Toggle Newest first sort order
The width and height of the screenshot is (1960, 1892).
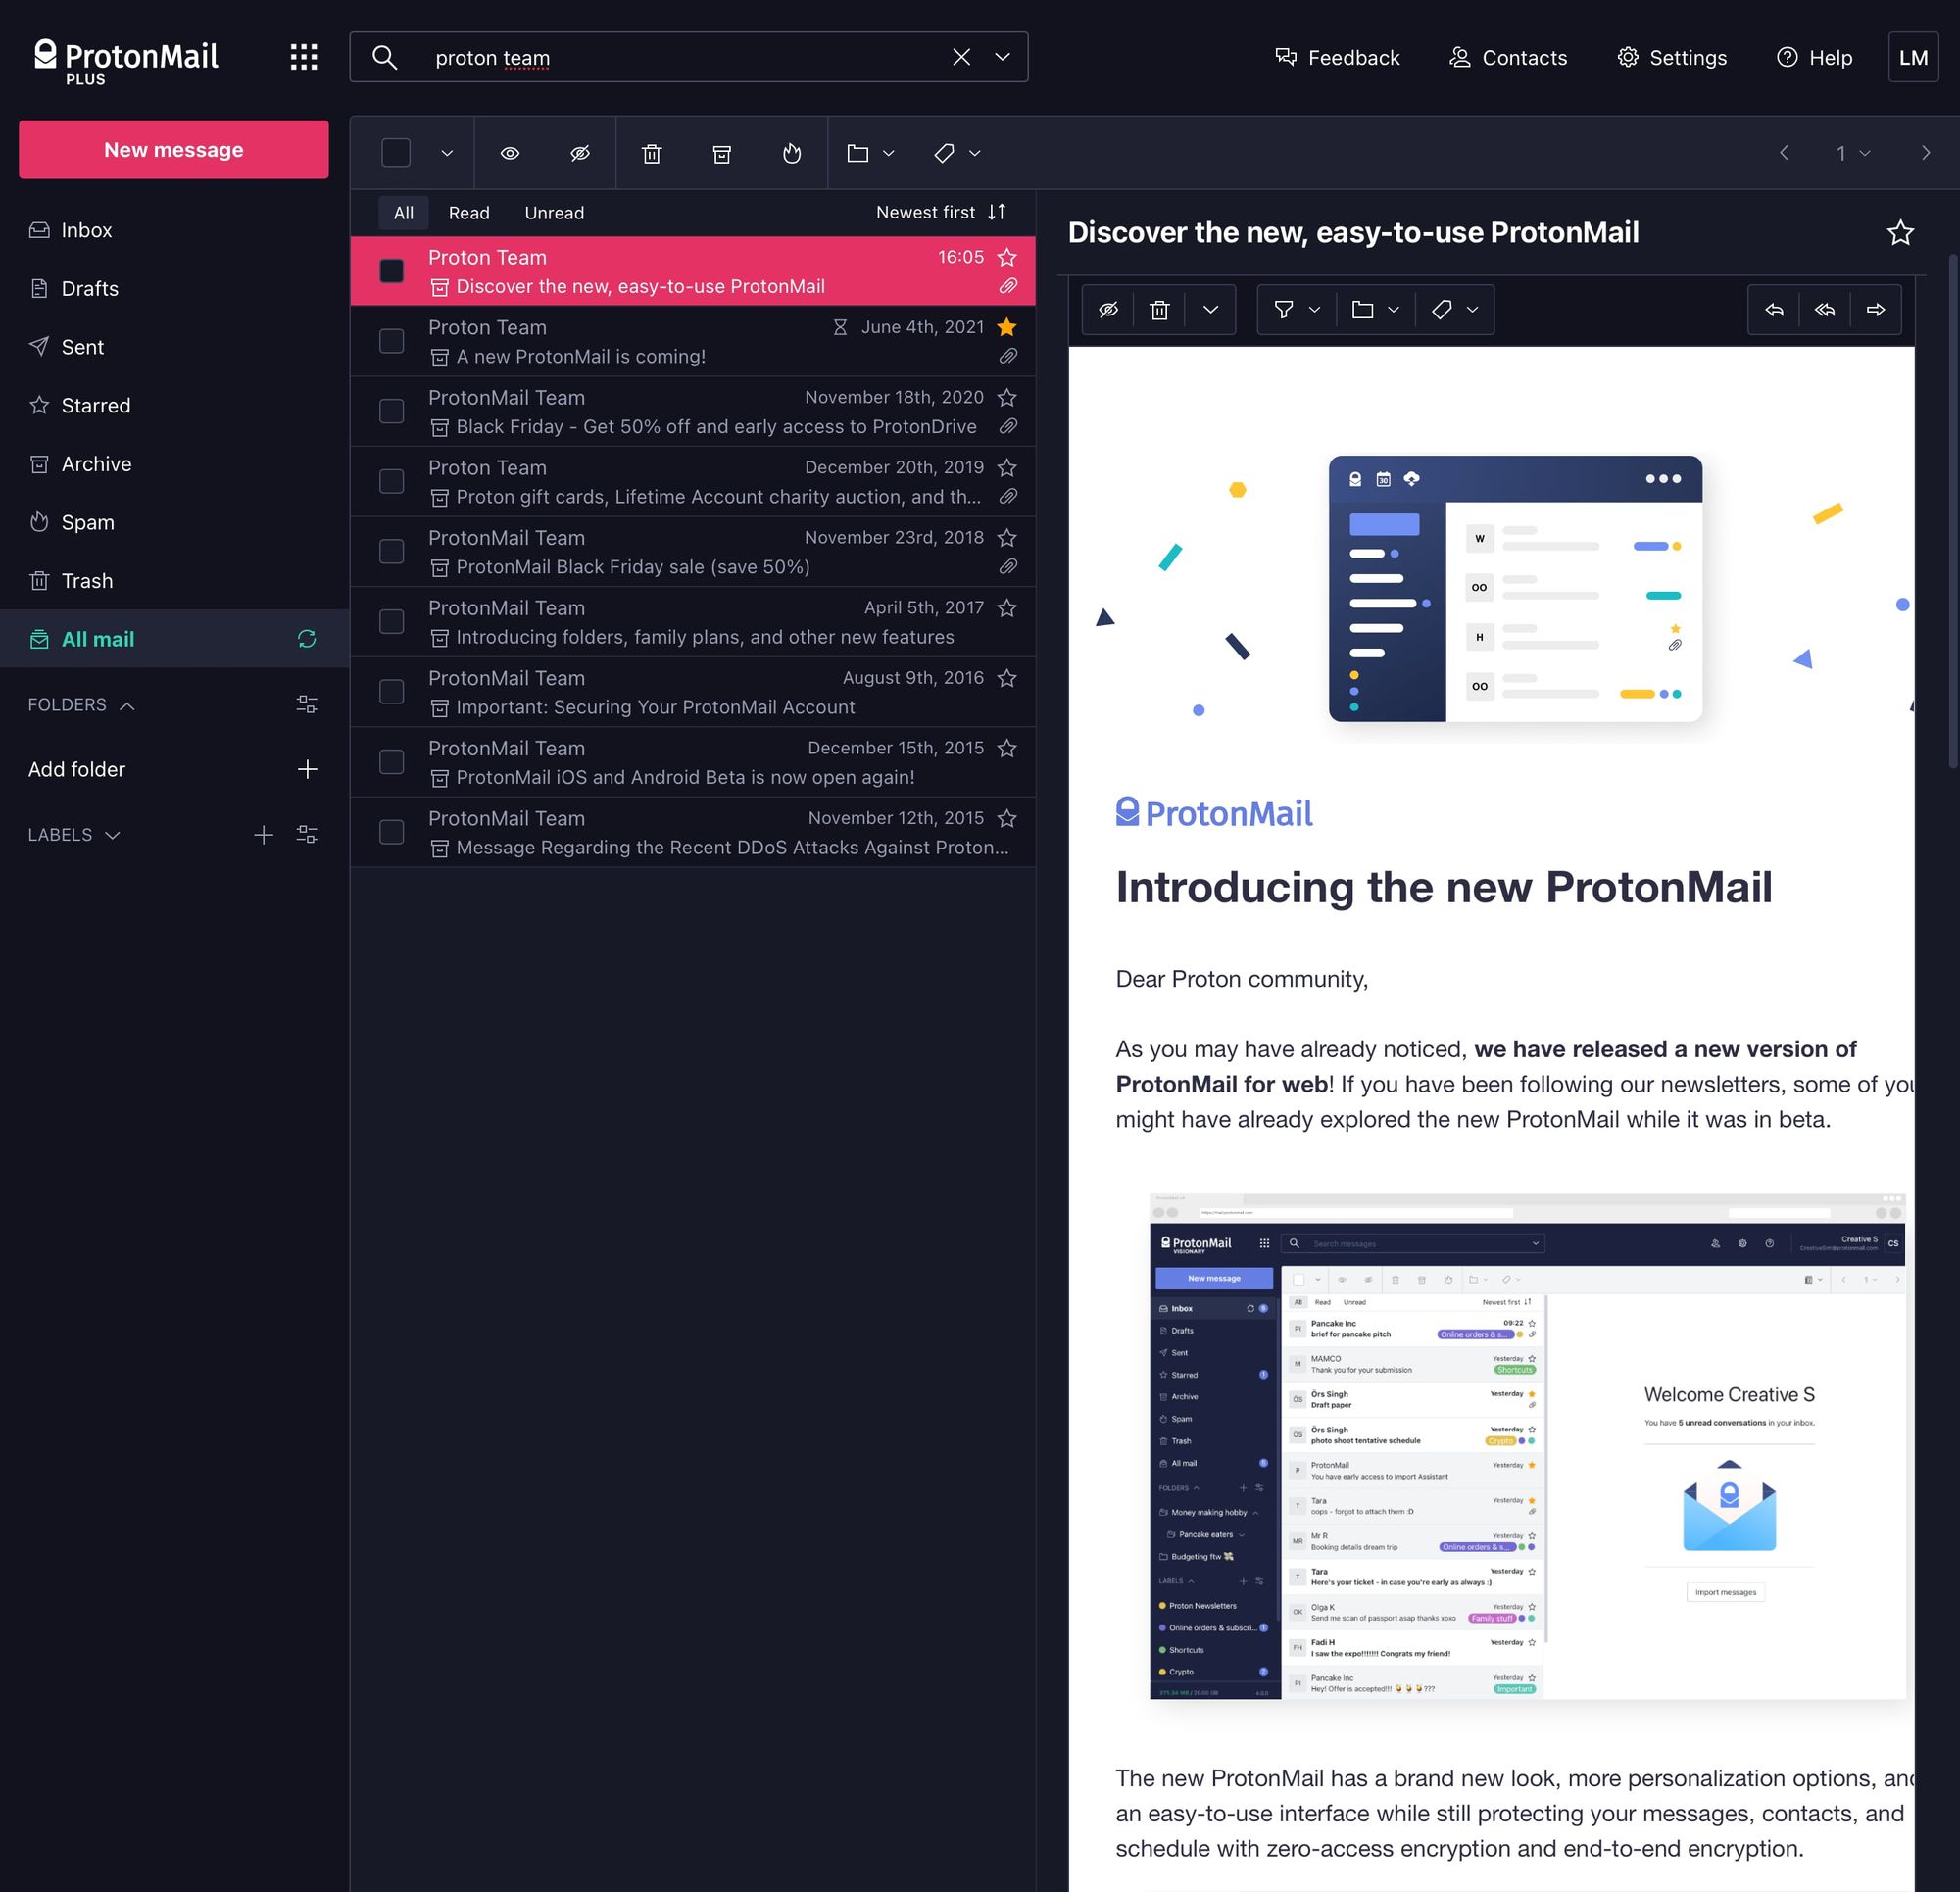click(x=941, y=212)
